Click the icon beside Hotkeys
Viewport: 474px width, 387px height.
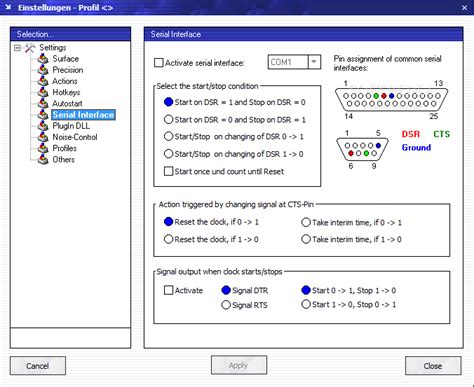[x=43, y=92]
